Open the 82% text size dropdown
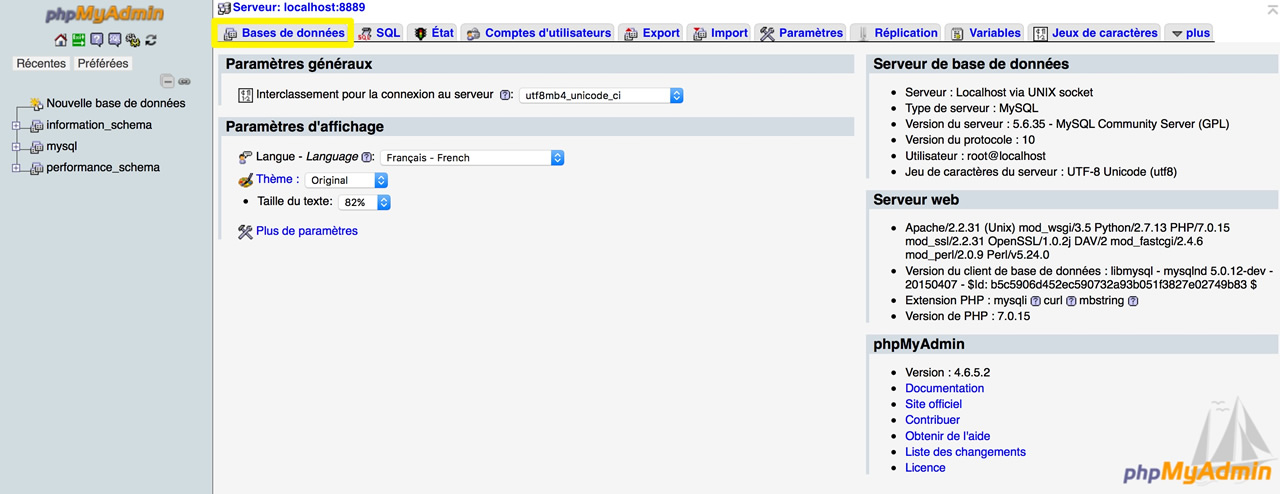This screenshot has width=1280, height=494. [364, 202]
